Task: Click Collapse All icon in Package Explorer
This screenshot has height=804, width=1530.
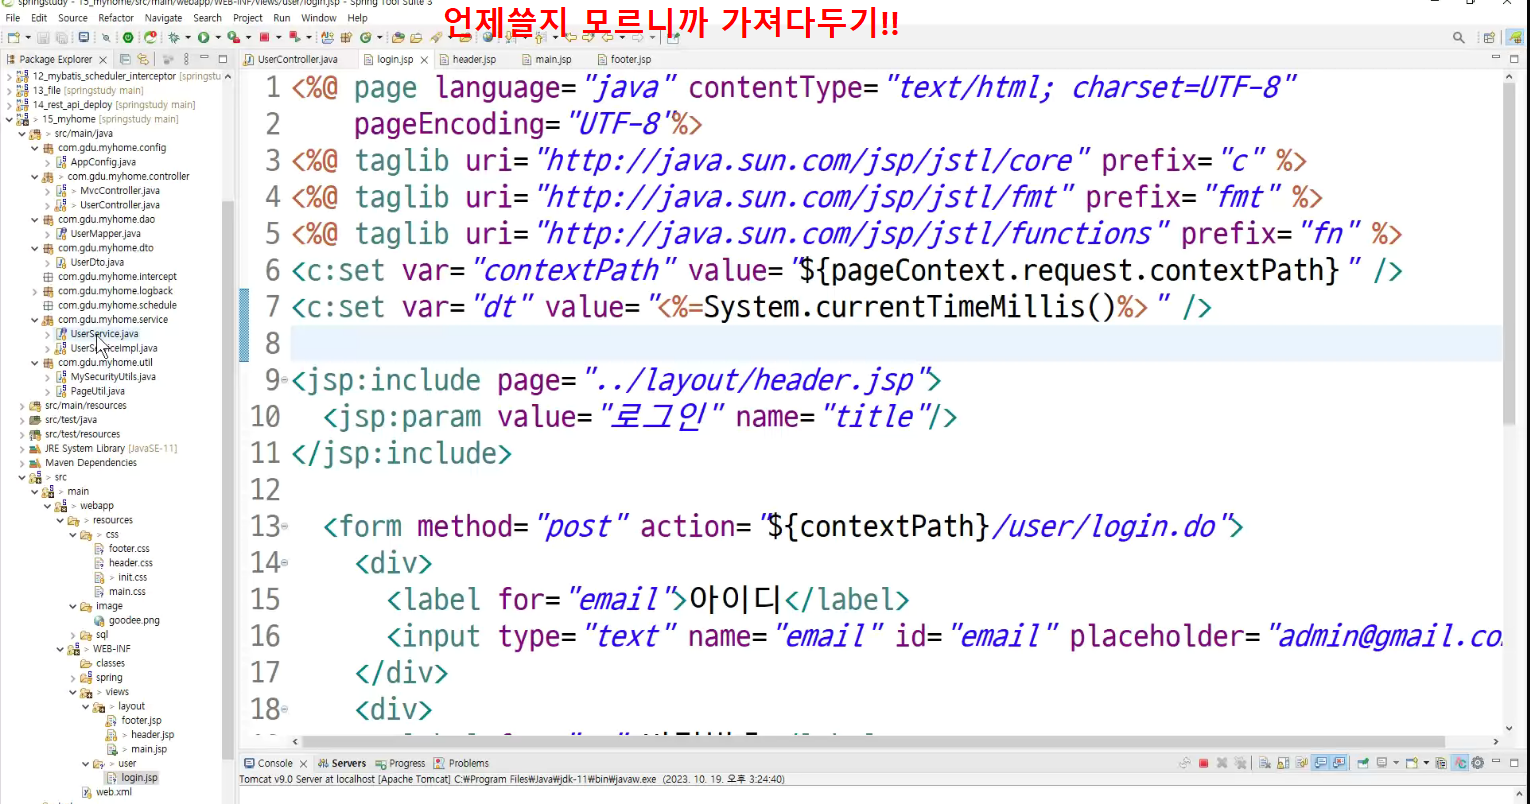Action: [127, 60]
